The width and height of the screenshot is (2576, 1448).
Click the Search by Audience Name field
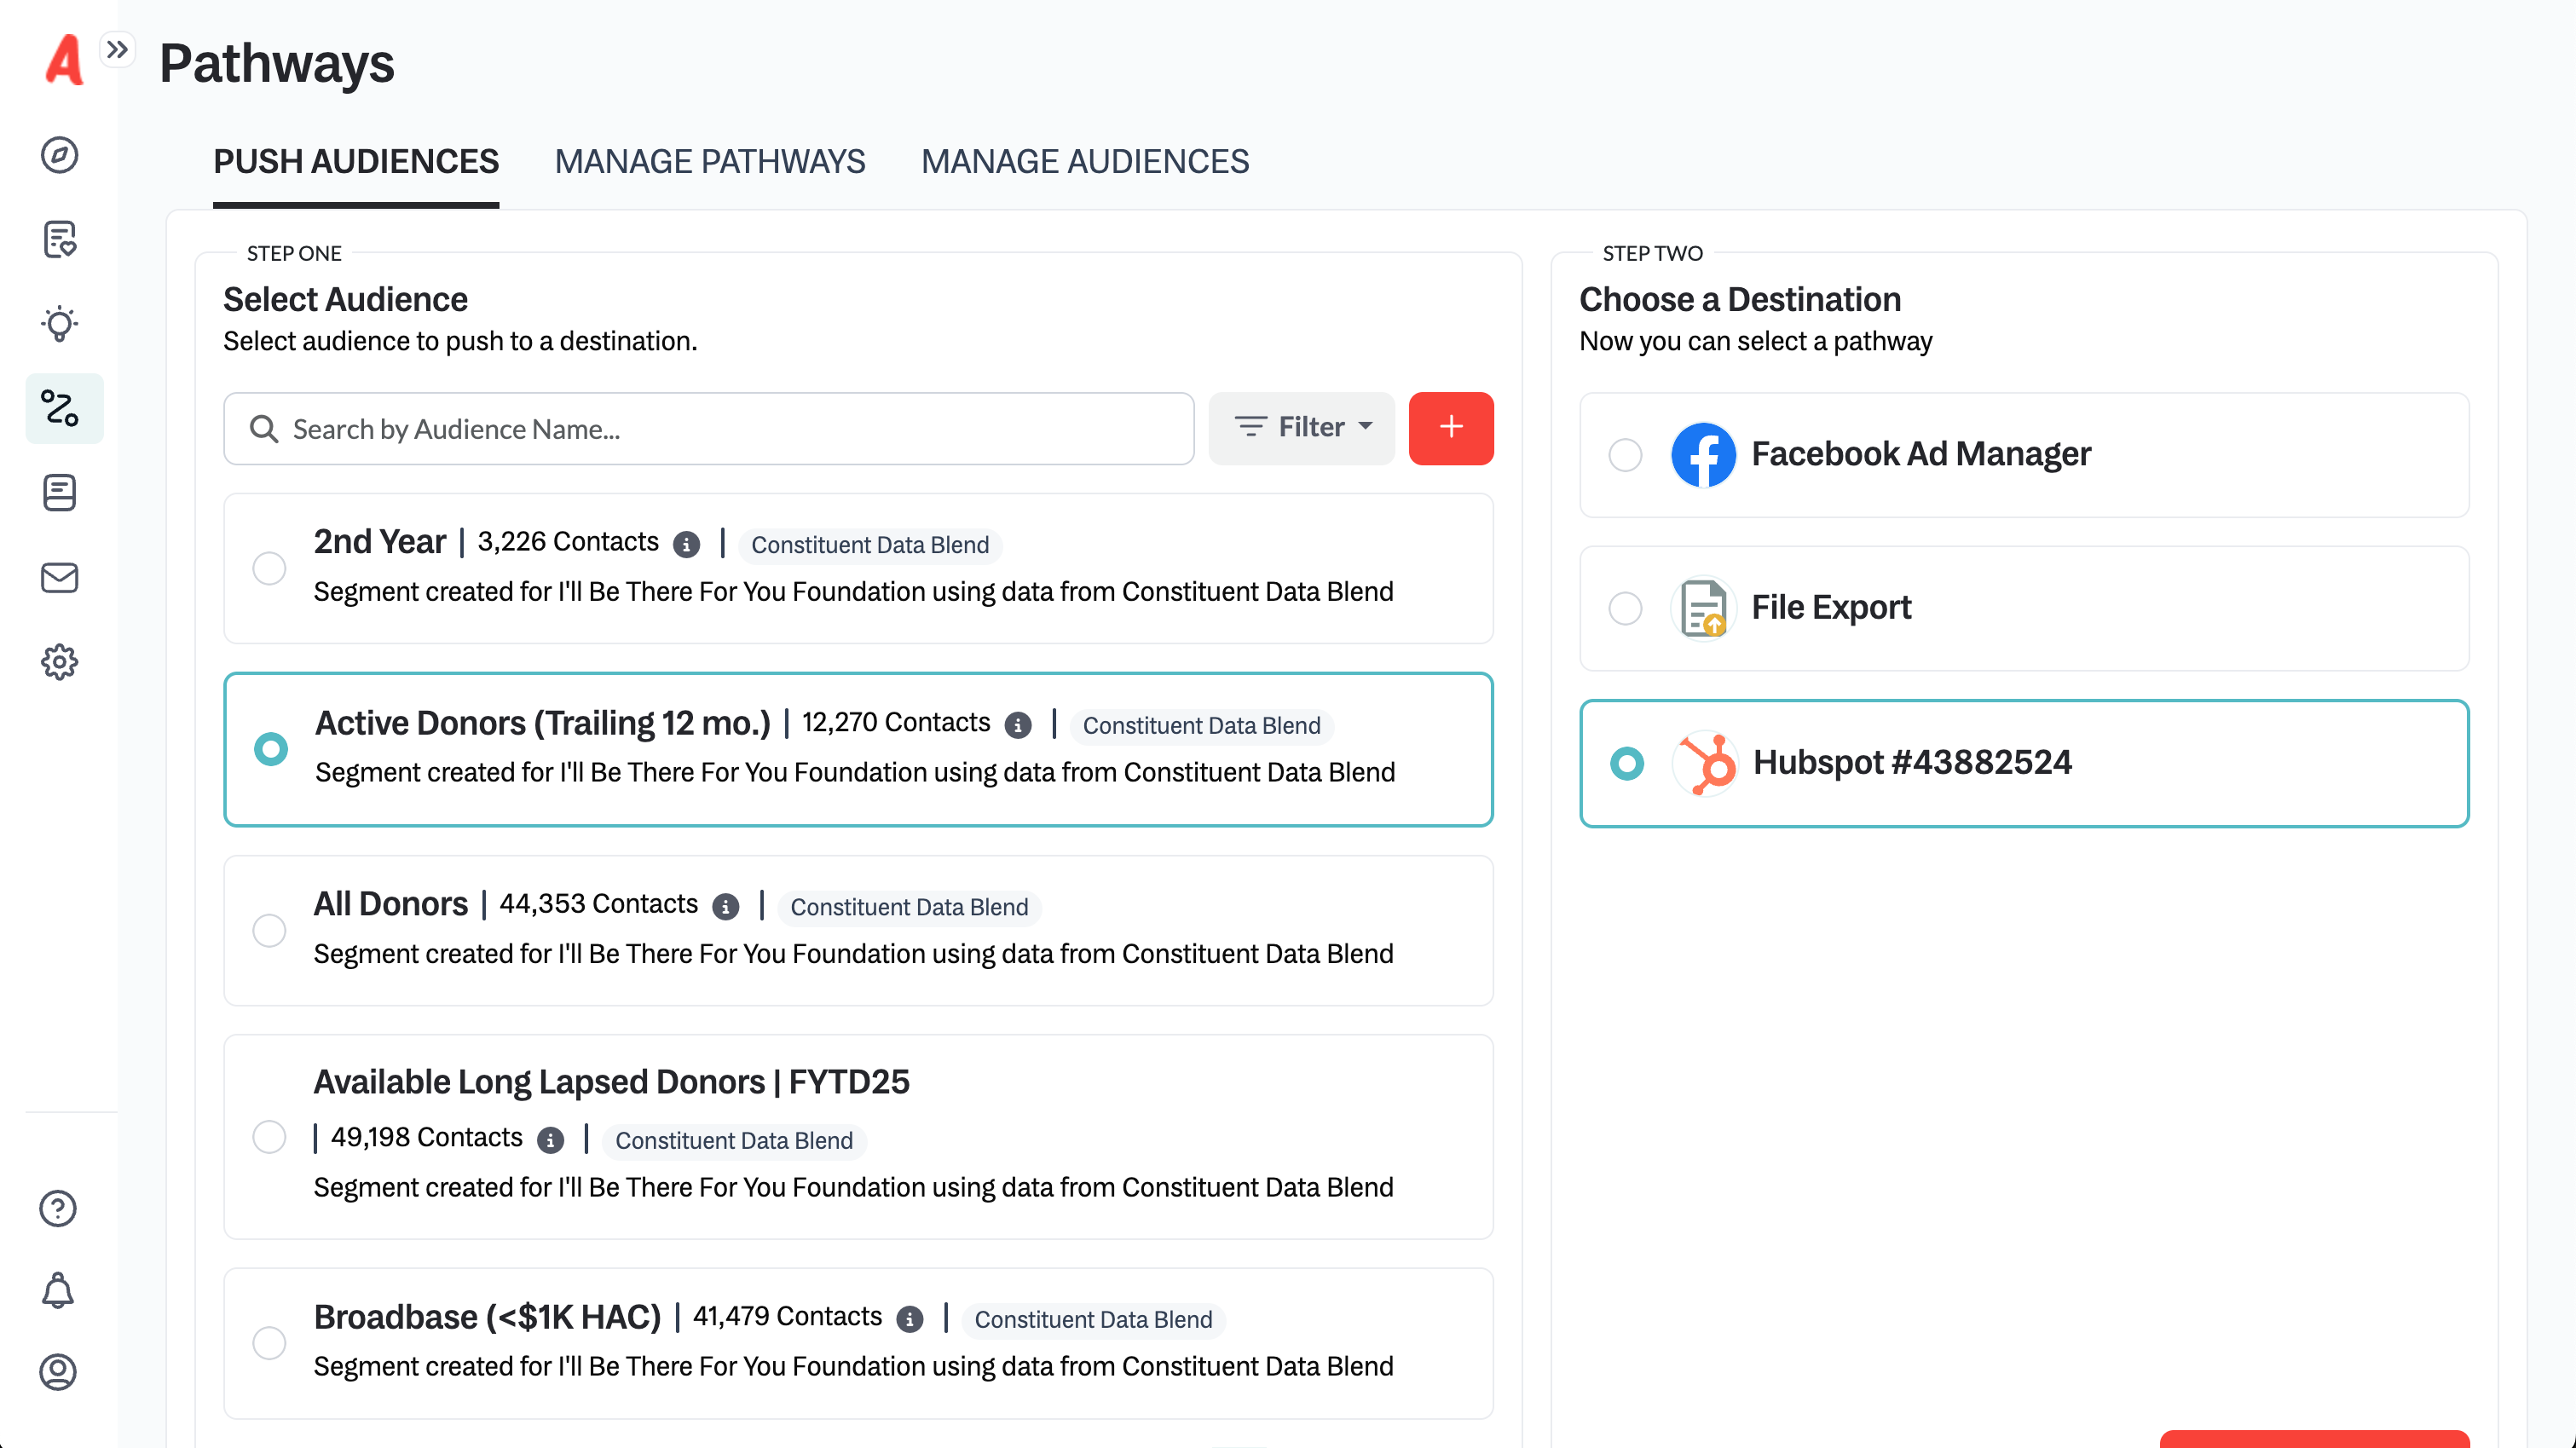click(x=708, y=428)
